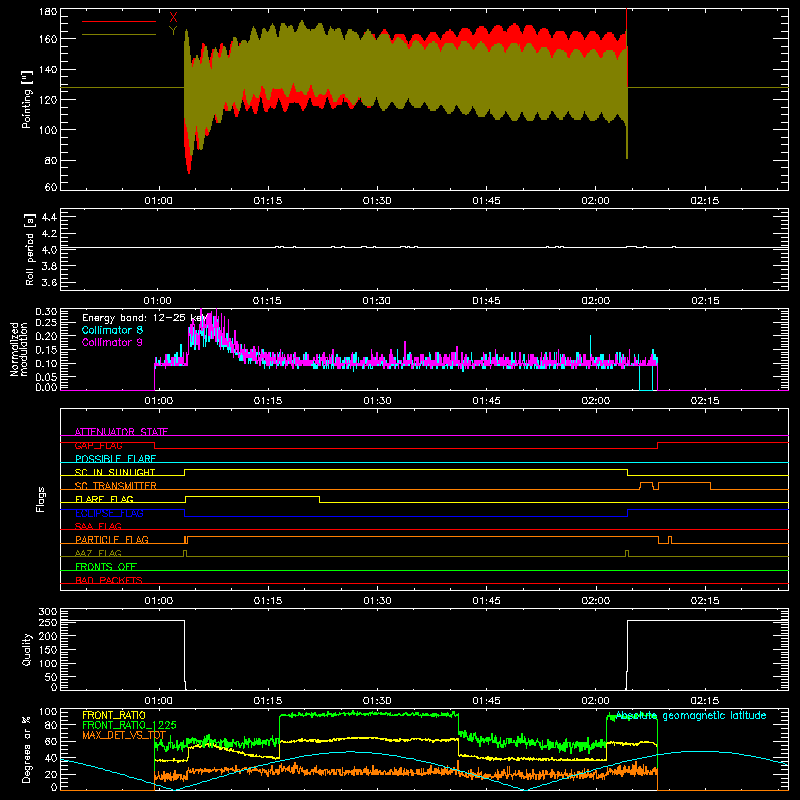Select the olive 'Y' legend label
800x800 pixels.
[x=173, y=31]
